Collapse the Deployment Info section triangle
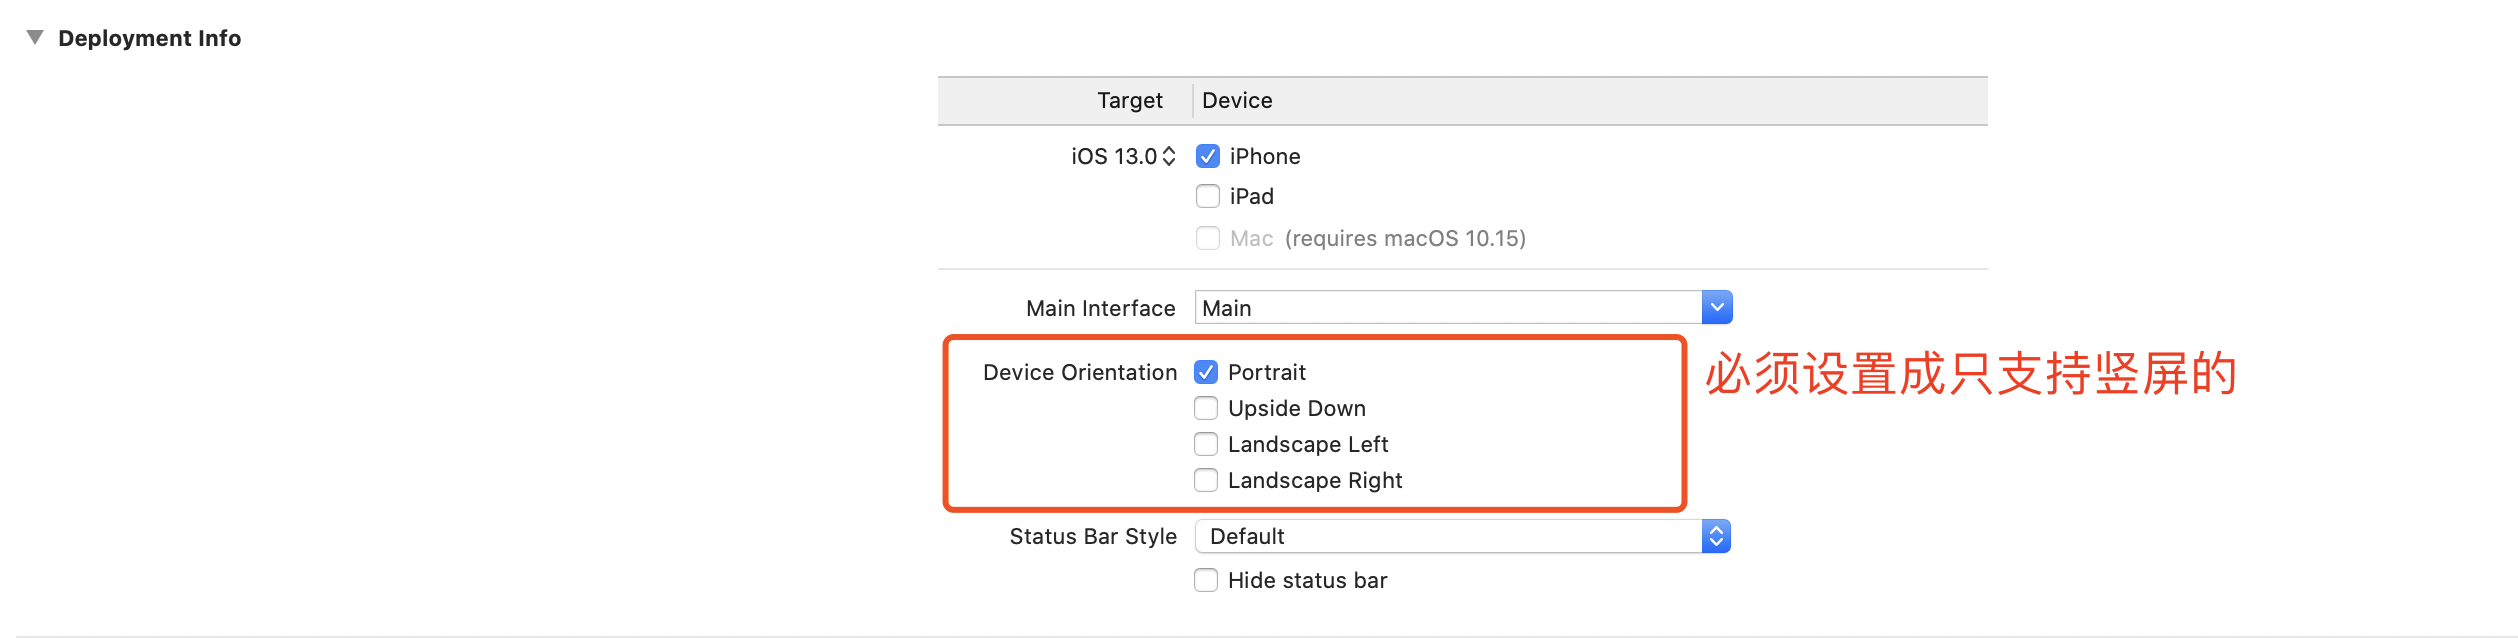The width and height of the screenshot is (2518, 638). pyautogui.click(x=35, y=38)
